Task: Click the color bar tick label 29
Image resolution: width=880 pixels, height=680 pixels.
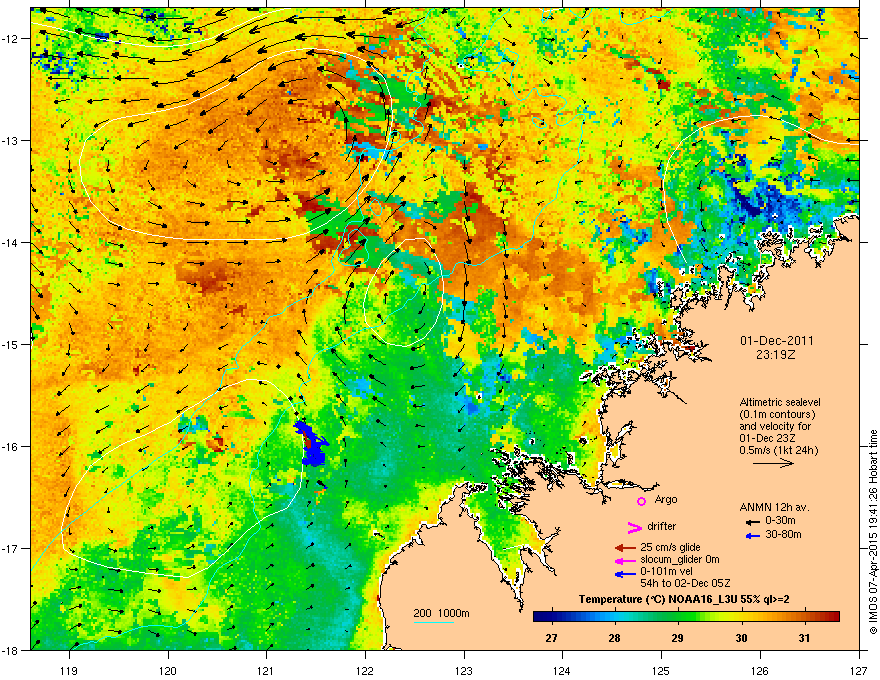Action: (x=677, y=638)
